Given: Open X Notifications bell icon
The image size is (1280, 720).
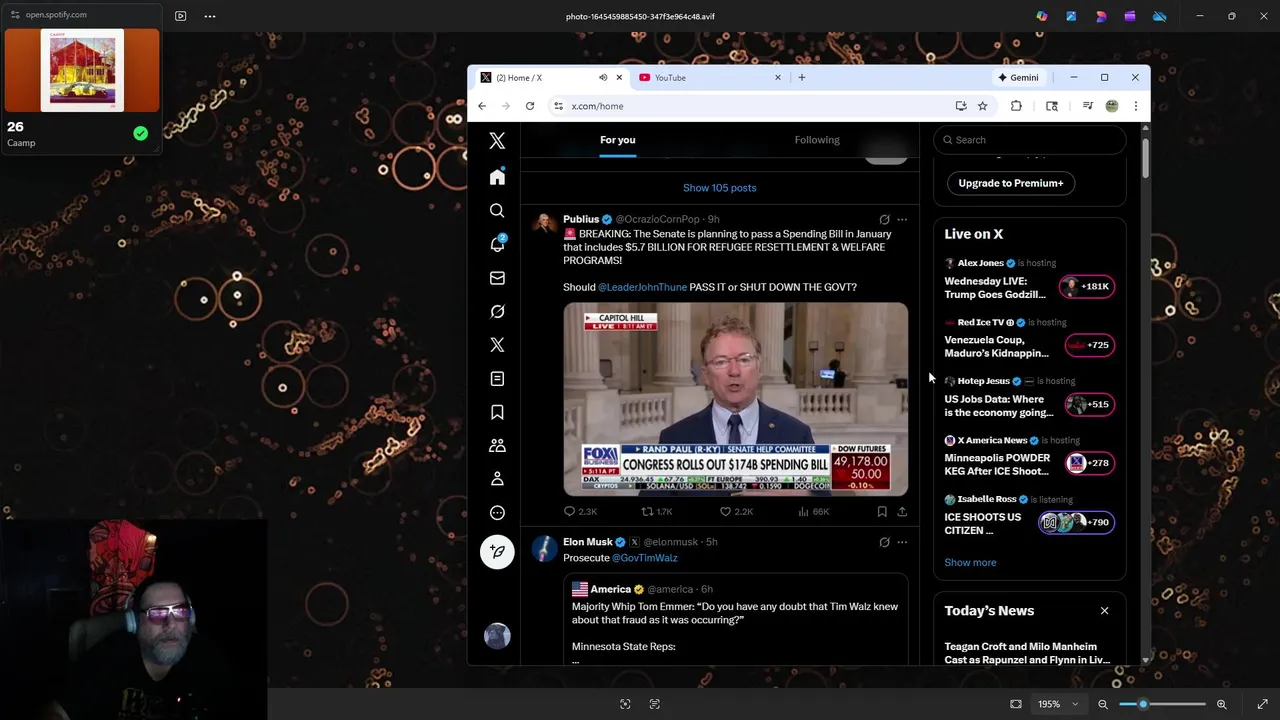Looking at the screenshot, I should 497,244.
